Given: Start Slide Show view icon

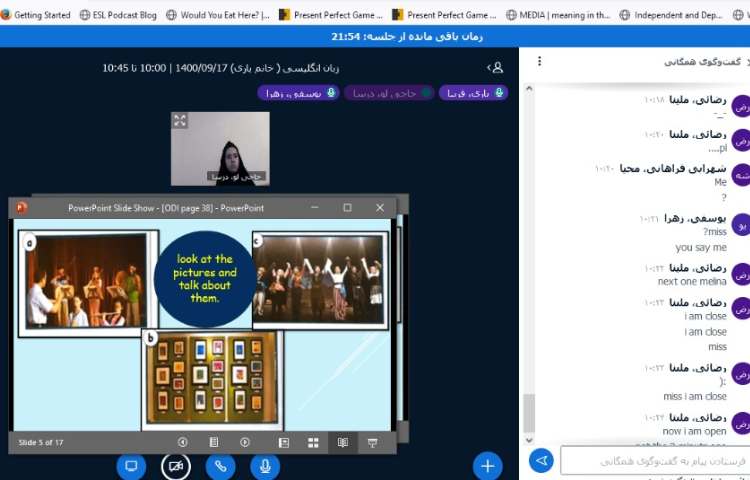Looking at the screenshot, I should tap(372, 442).
